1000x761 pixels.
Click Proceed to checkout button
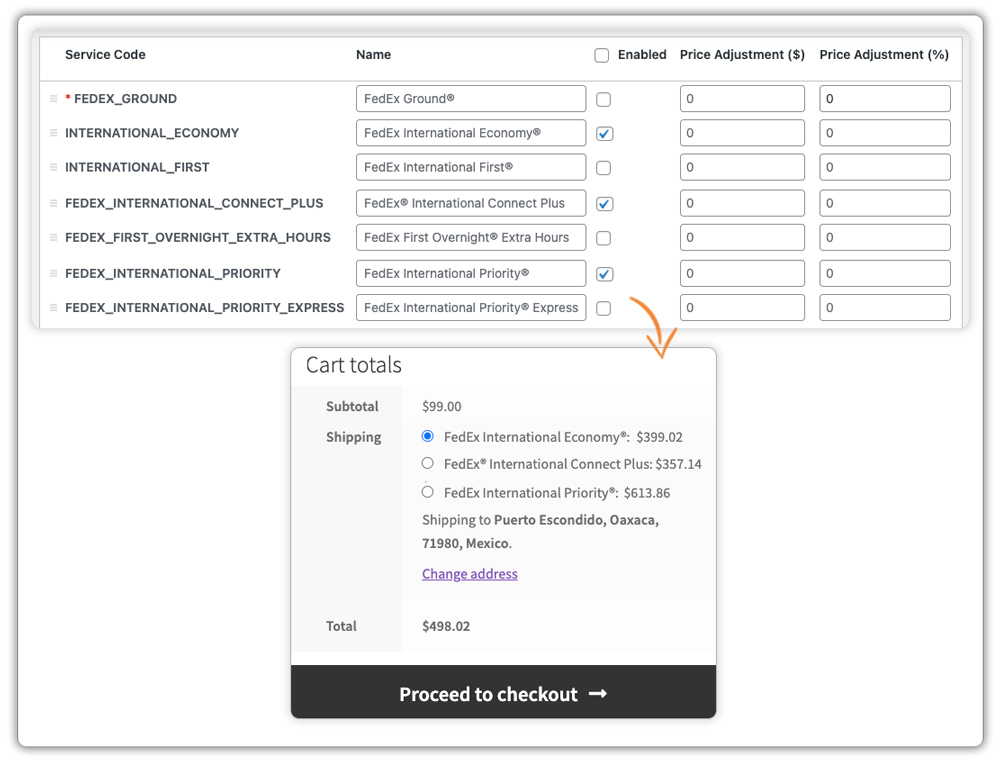coord(503,692)
